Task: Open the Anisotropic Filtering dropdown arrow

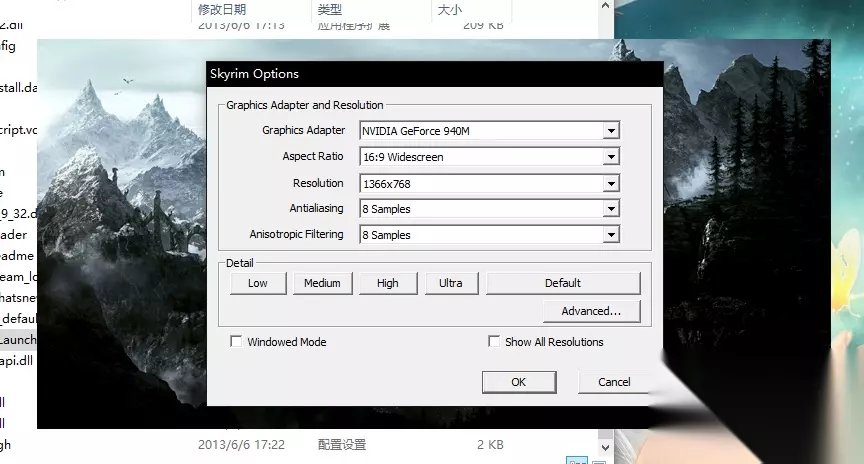Action: point(611,235)
